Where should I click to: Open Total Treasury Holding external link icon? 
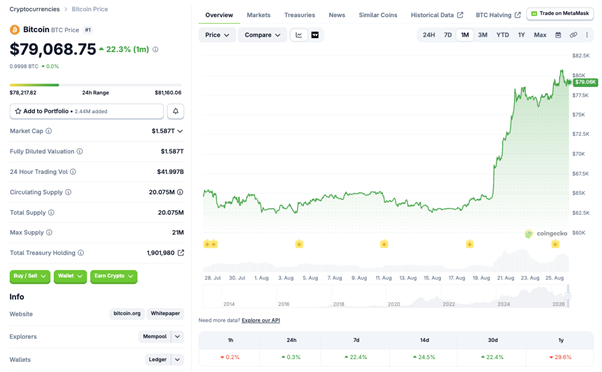181,253
